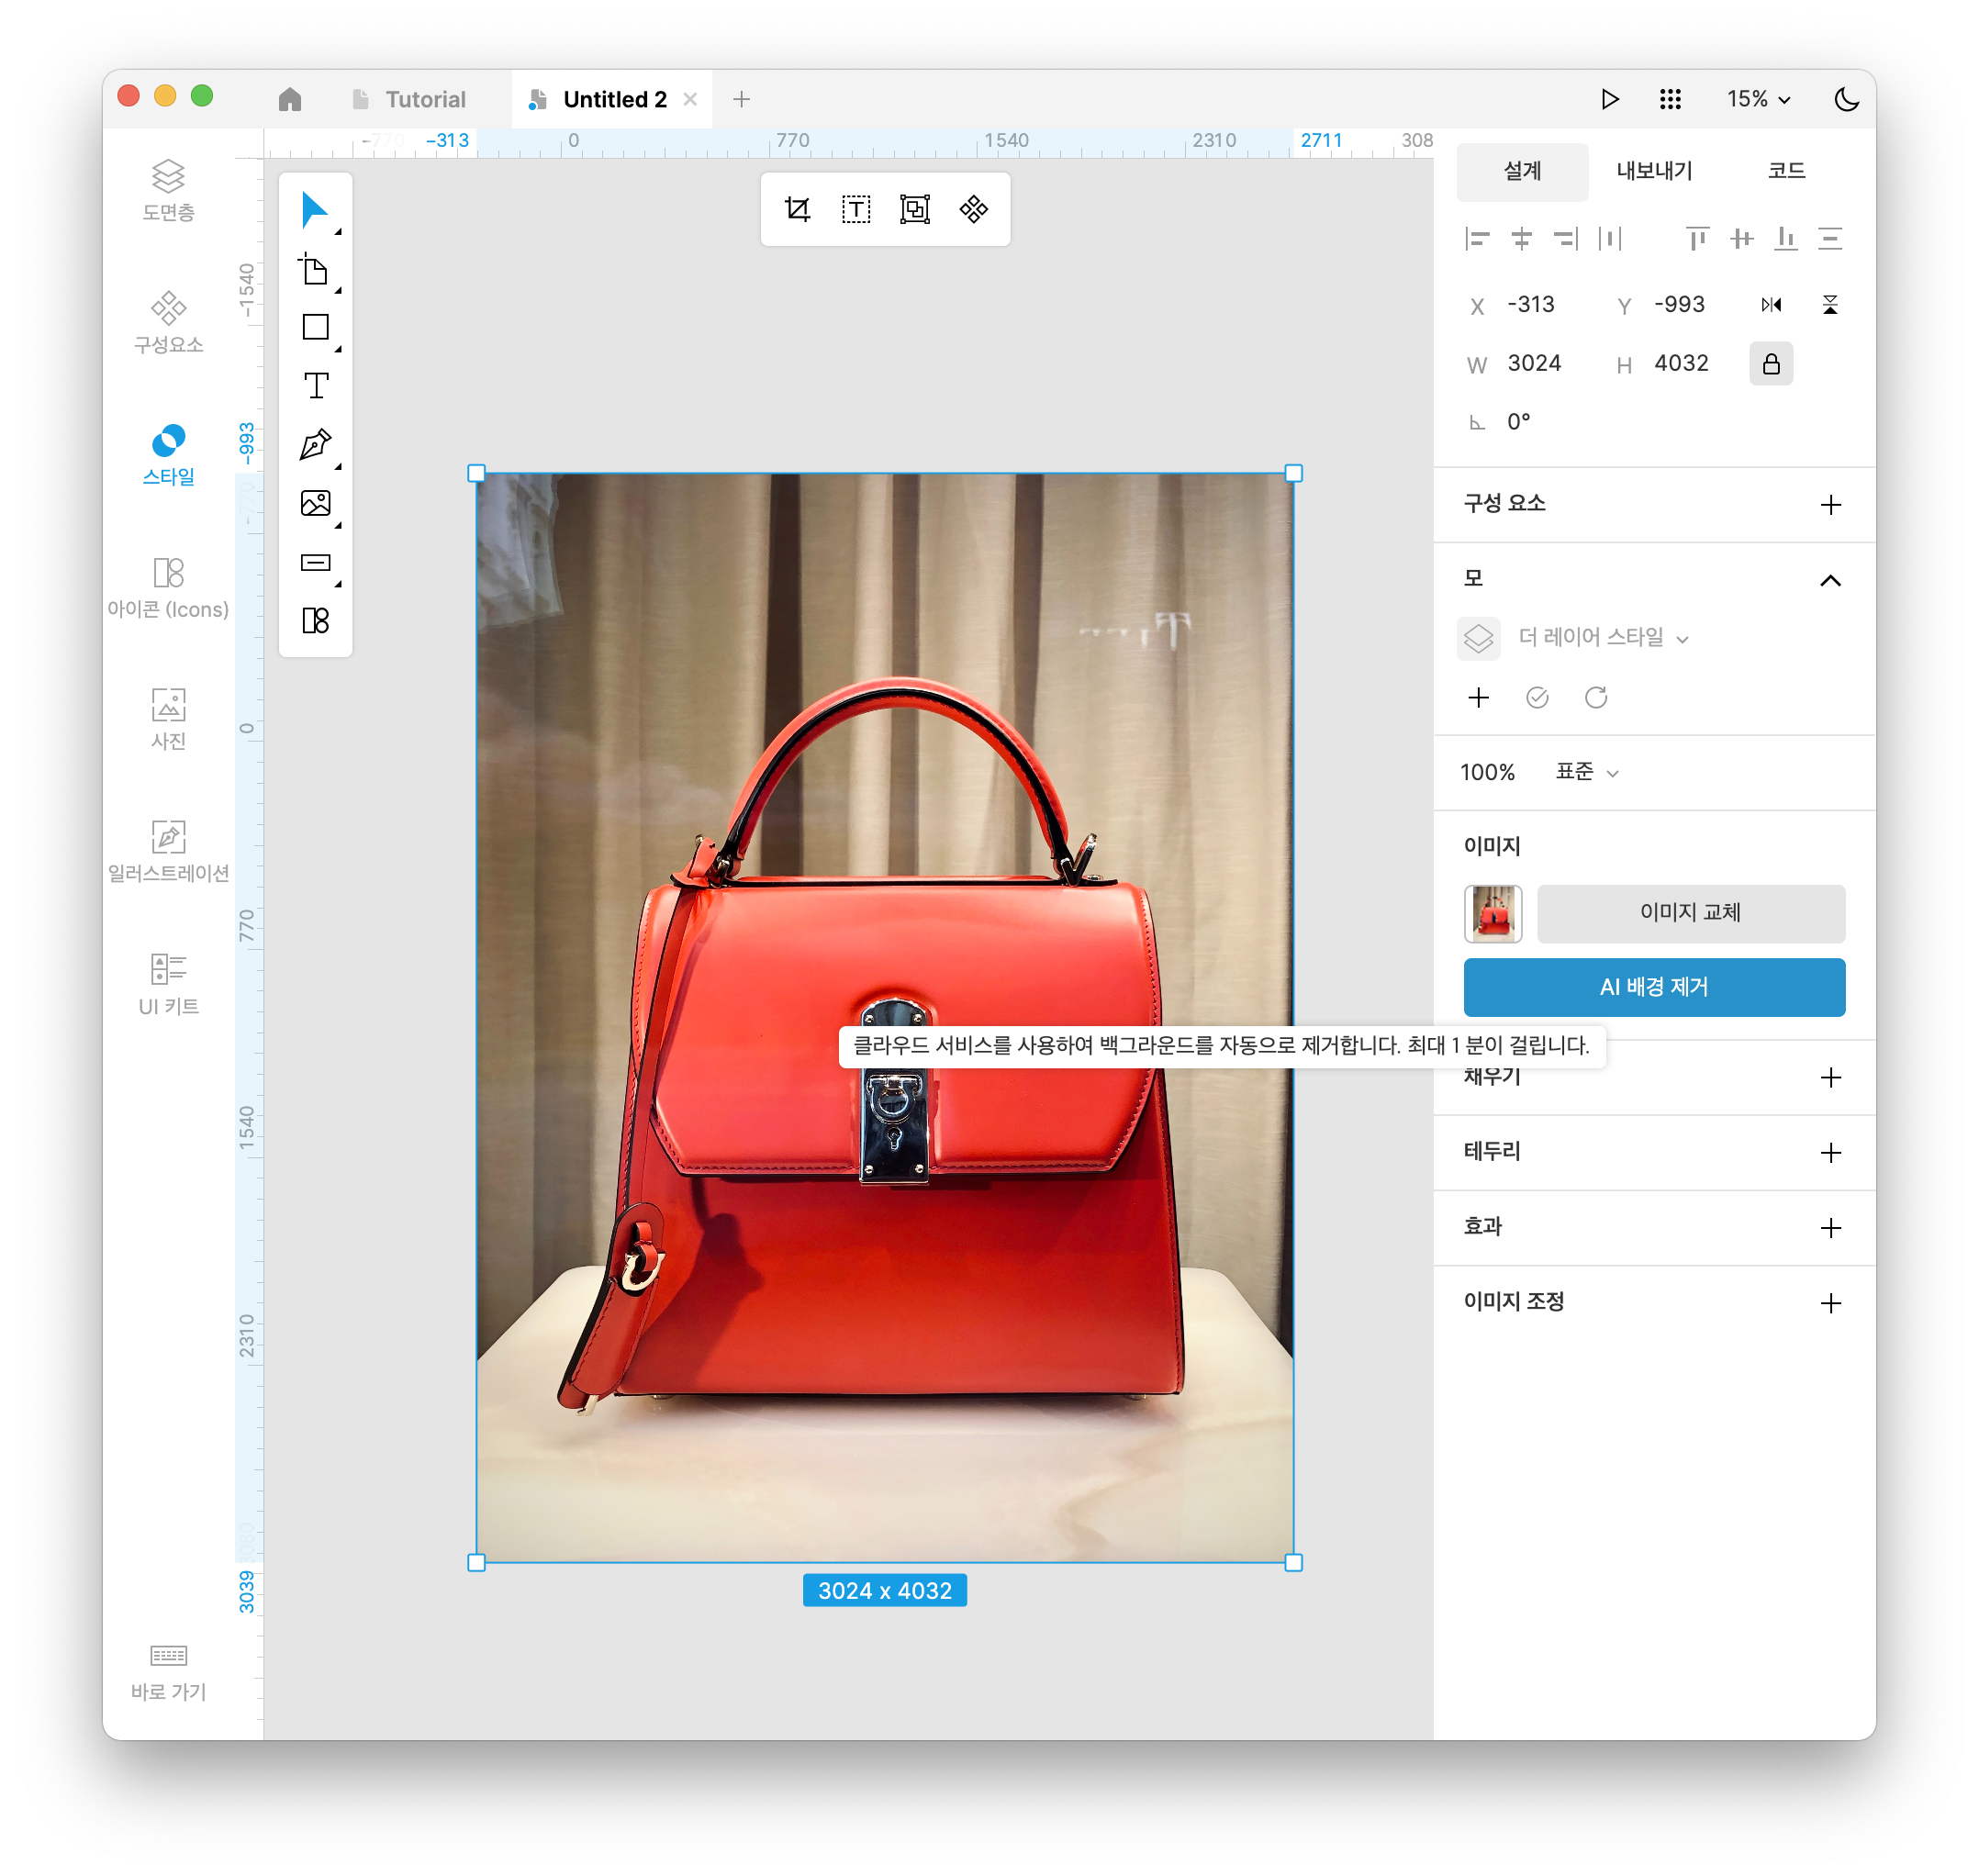Edit the opacity 100% field

[1487, 771]
